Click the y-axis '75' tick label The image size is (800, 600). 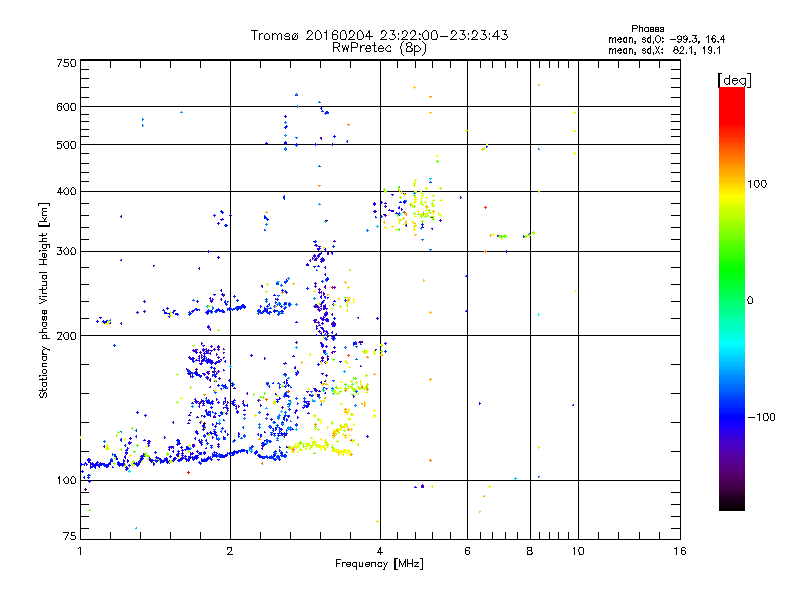tap(70, 536)
